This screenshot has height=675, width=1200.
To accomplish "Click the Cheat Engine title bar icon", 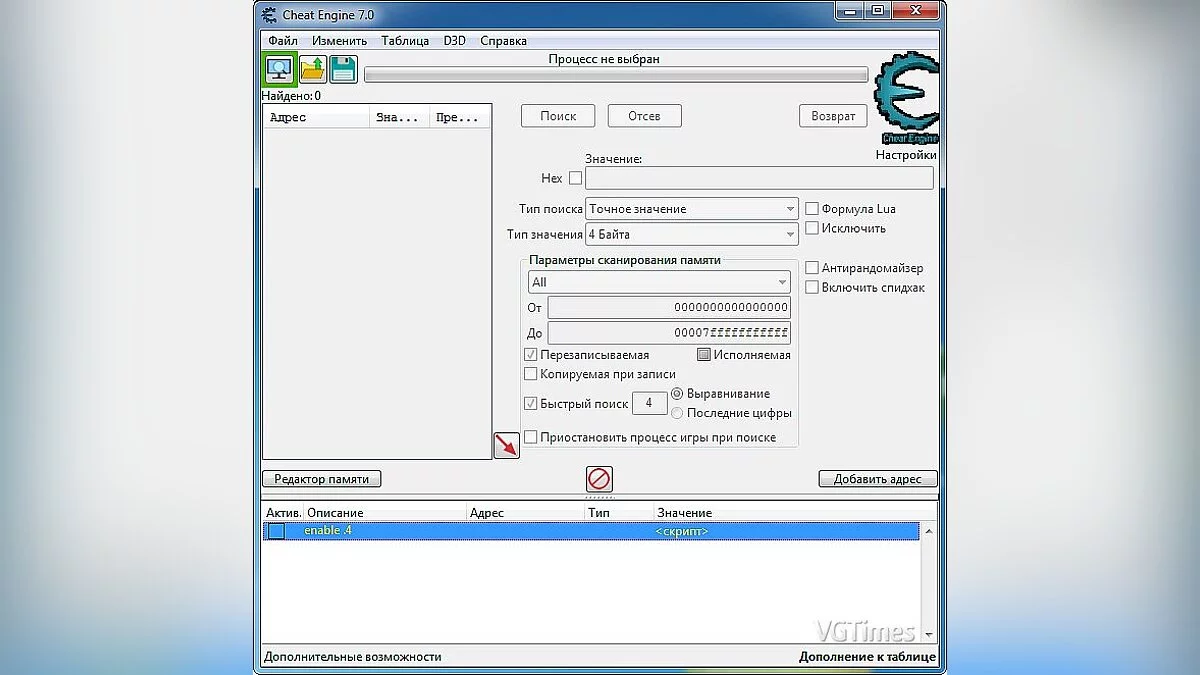I will click(268, 14).
